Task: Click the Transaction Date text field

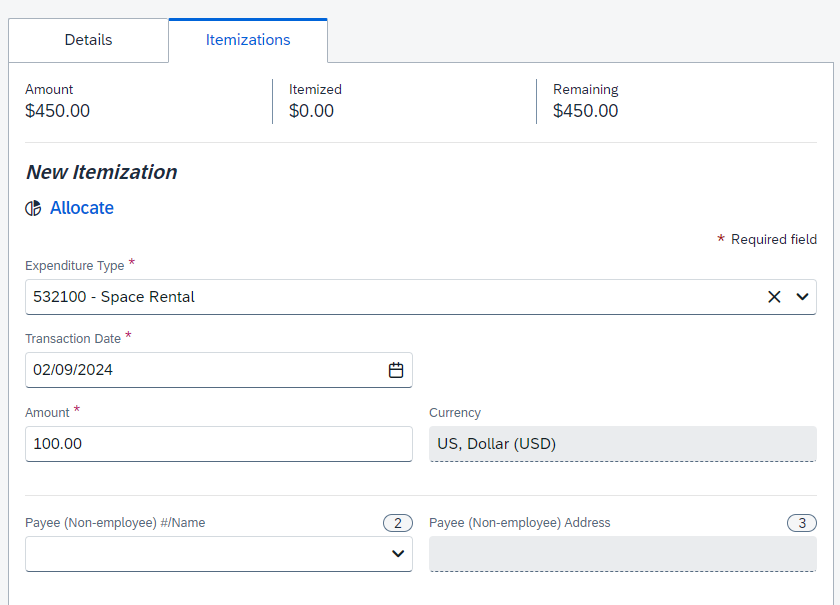Action: (200, 369)
